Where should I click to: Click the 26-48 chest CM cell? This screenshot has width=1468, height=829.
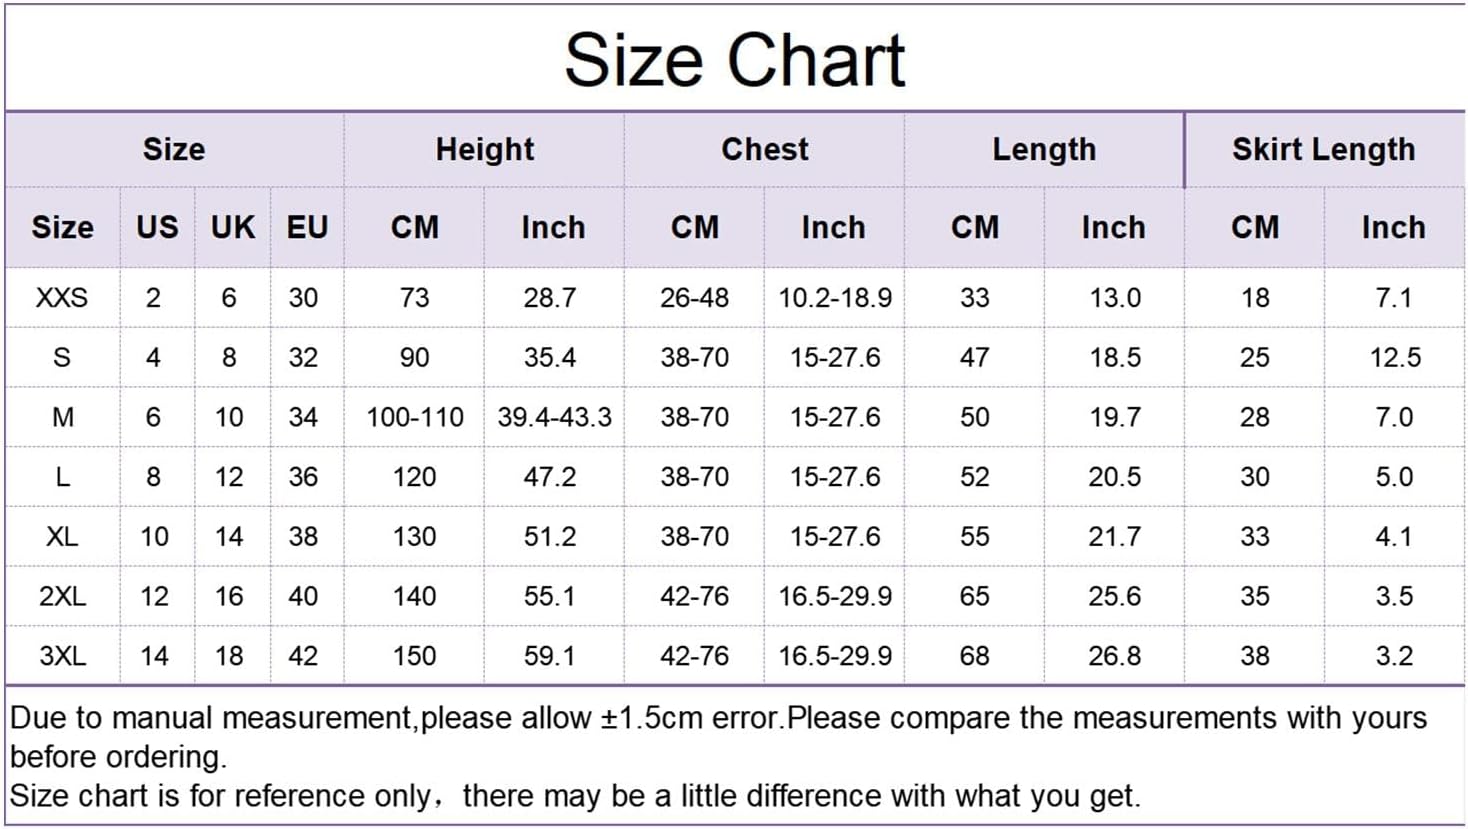pyautogui.click(x=694, y=298)
